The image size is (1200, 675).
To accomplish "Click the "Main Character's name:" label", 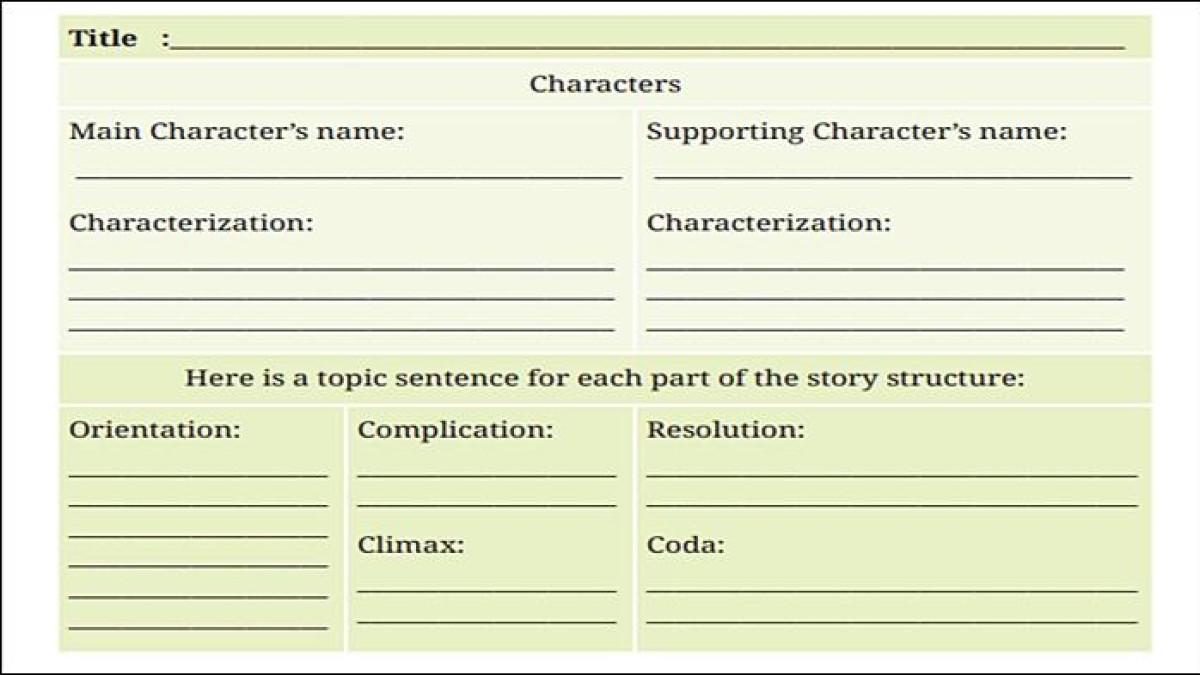I will click(x=237, y=132).
